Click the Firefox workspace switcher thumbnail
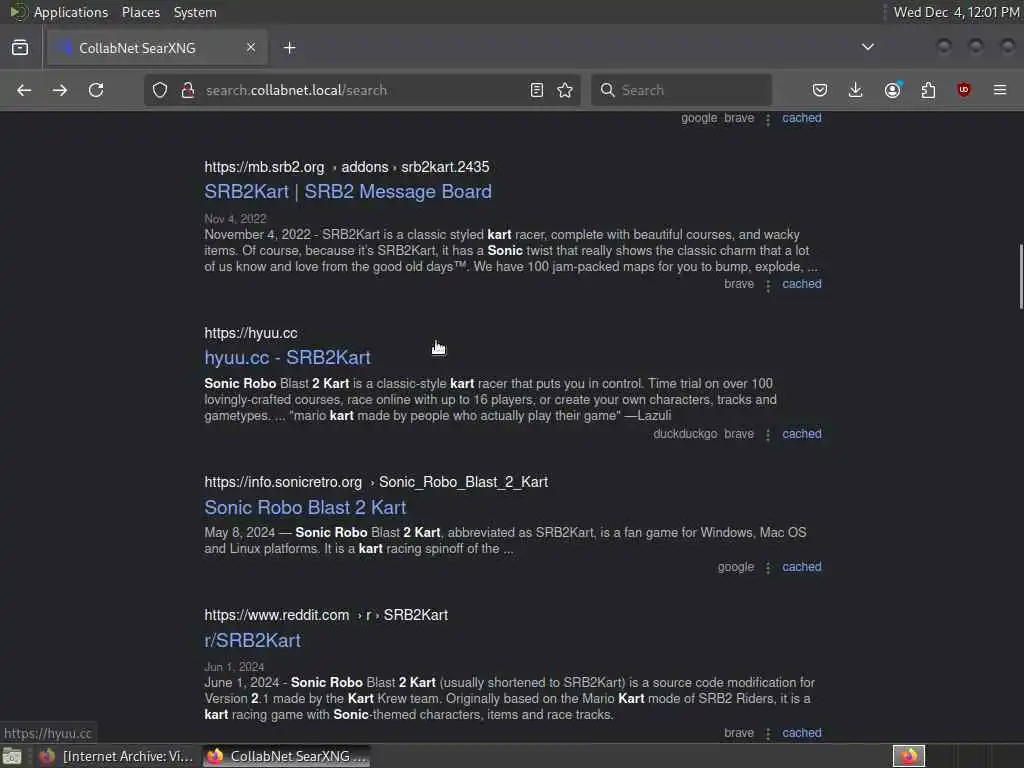Viewport: 1024px width, 768px height. pyautogui.click(x=908, y=756)
